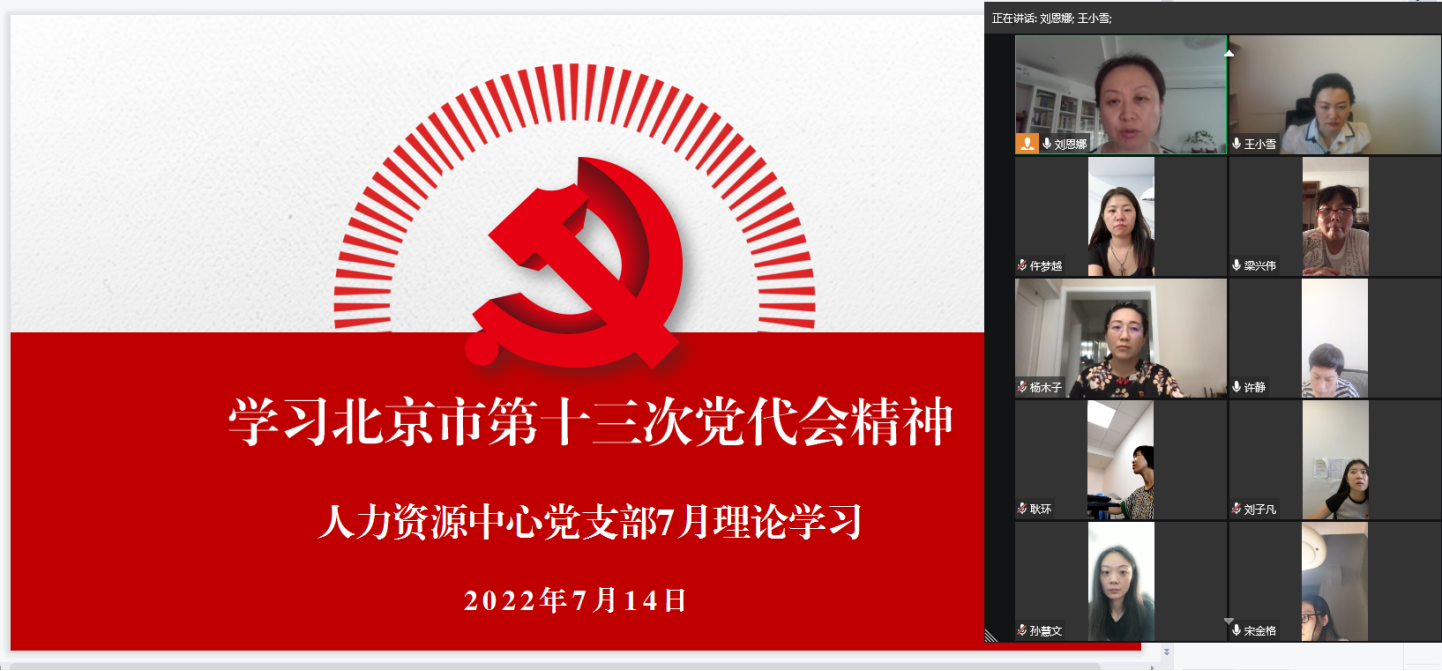Click the microphone icon next to 刘恩娜
1442x671 pixels.
pyautogui.click(x=1047, y=144)
